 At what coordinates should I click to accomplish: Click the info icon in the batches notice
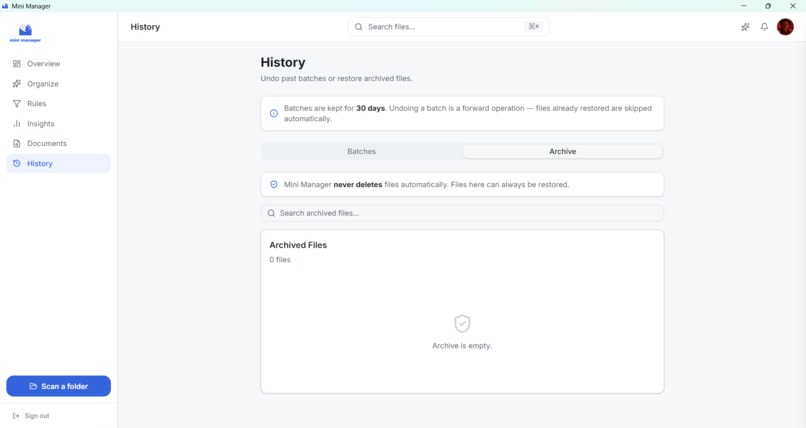[x=273, y=113]
